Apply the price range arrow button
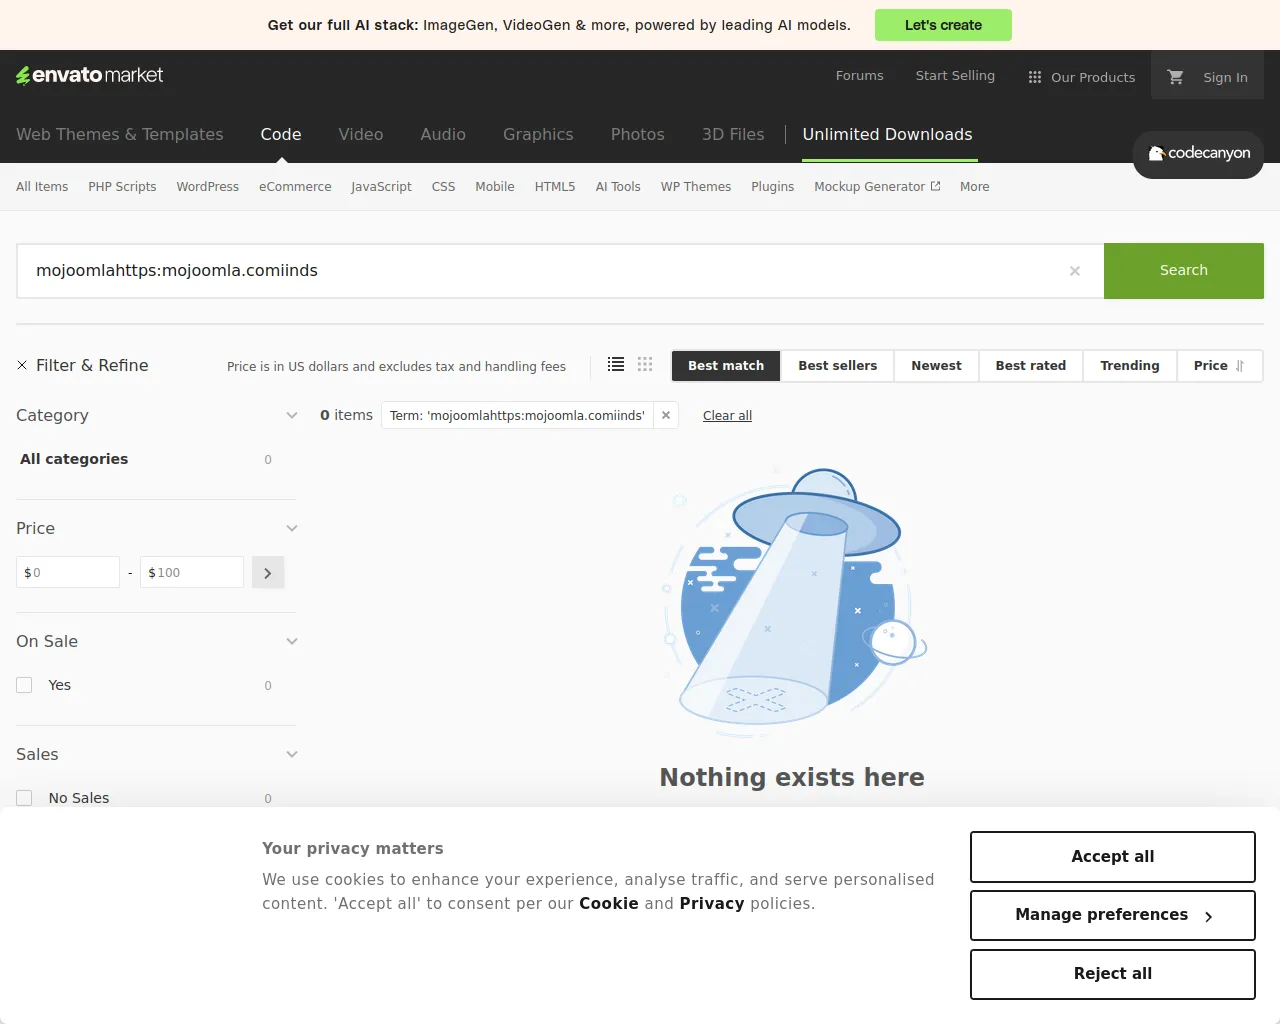Image resolution: width=1280 pixels, height=1024 pixels. click(268, 573)
